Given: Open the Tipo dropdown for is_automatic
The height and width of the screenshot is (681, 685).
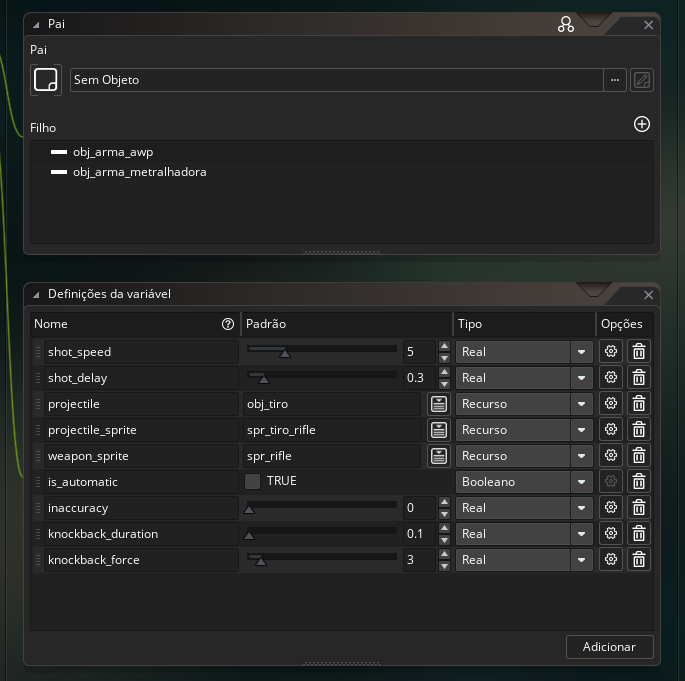Looking at the screenshot, I should [x=581, y=482].
